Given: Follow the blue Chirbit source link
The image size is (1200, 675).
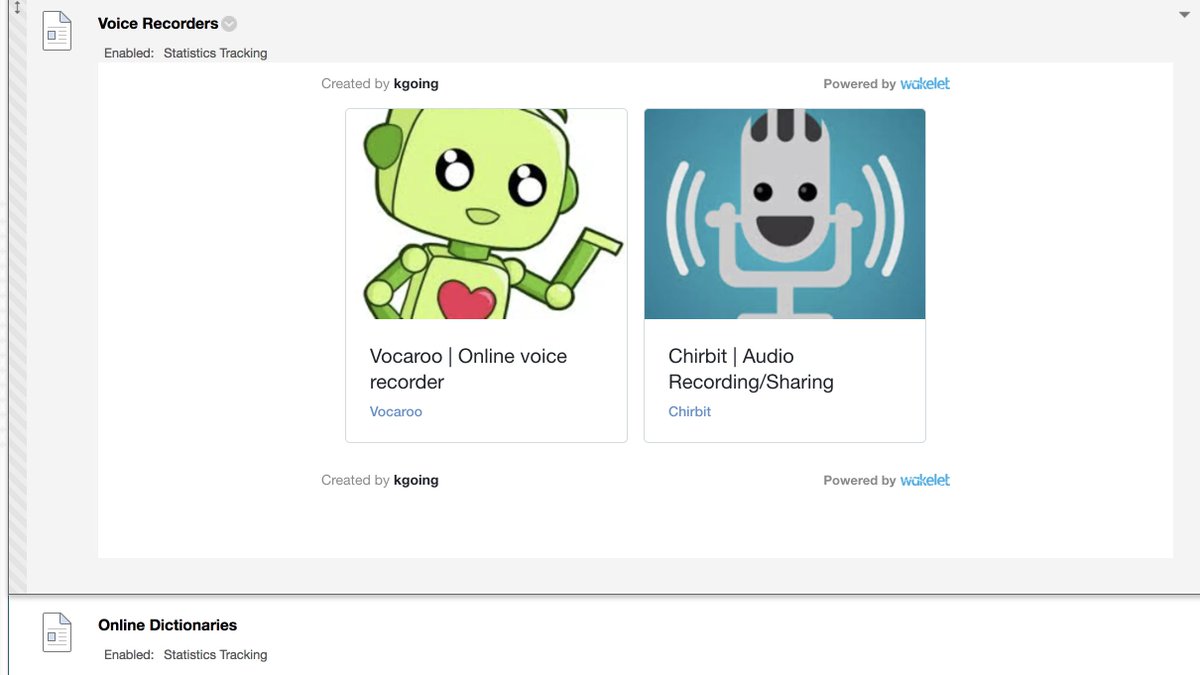Looking at the screenshot, I should pos(690,411).
